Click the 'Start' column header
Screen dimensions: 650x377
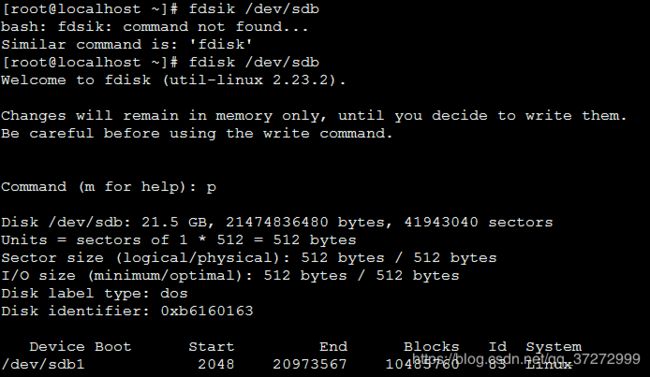211,347
